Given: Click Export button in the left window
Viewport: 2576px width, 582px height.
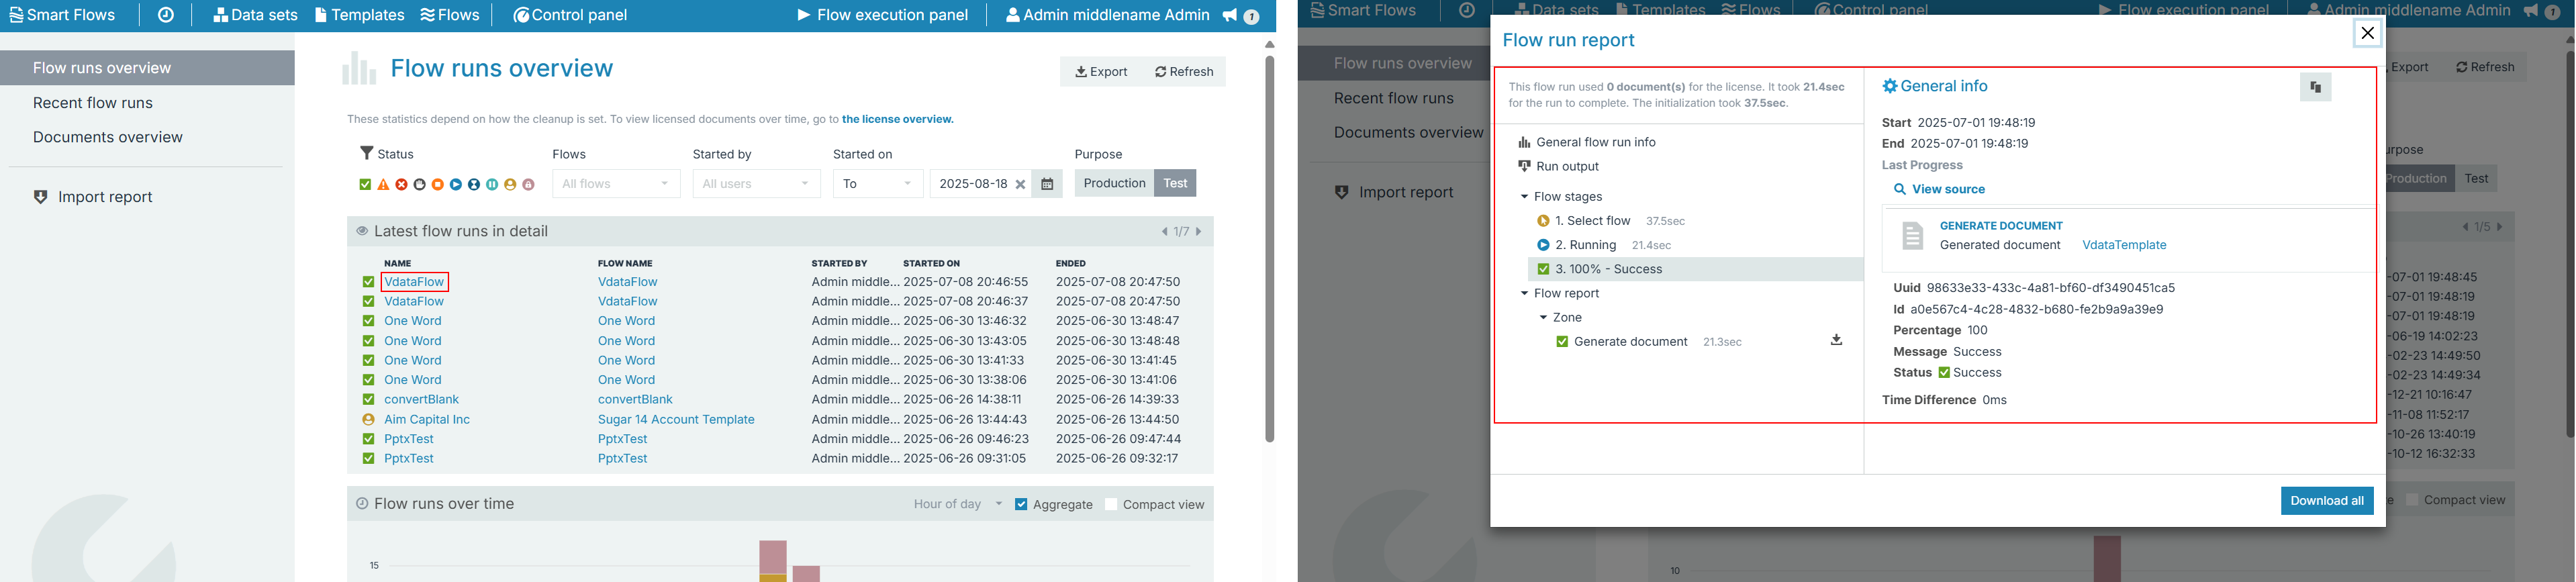Looking at the screenshot, I should (1101, 72).
